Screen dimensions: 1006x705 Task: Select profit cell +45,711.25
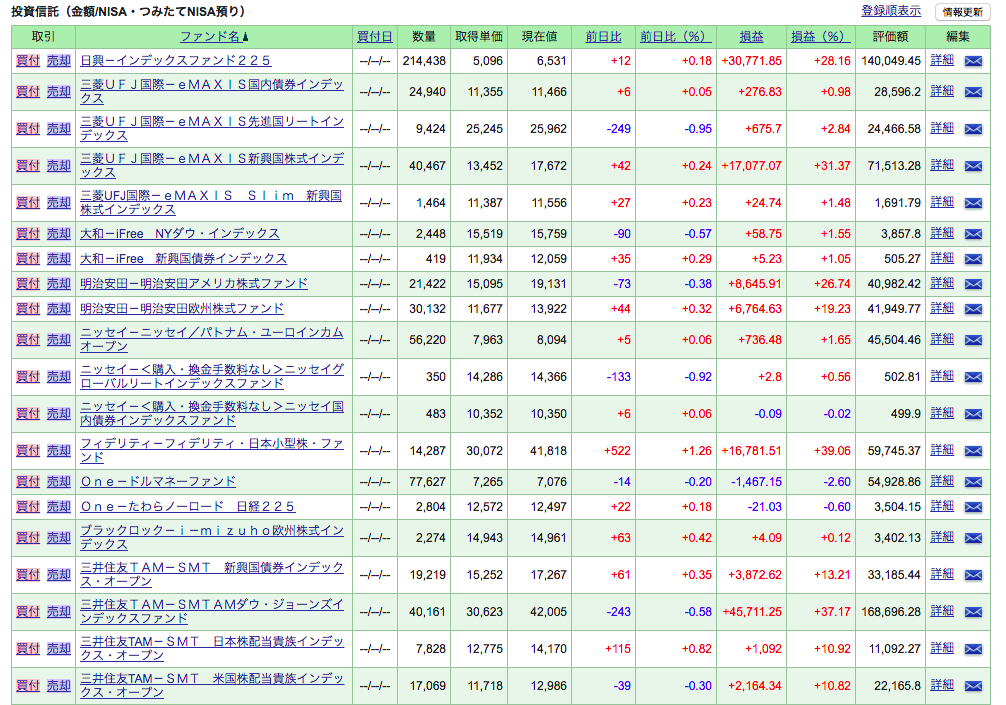pyautogui.click(x=751, y=612)
